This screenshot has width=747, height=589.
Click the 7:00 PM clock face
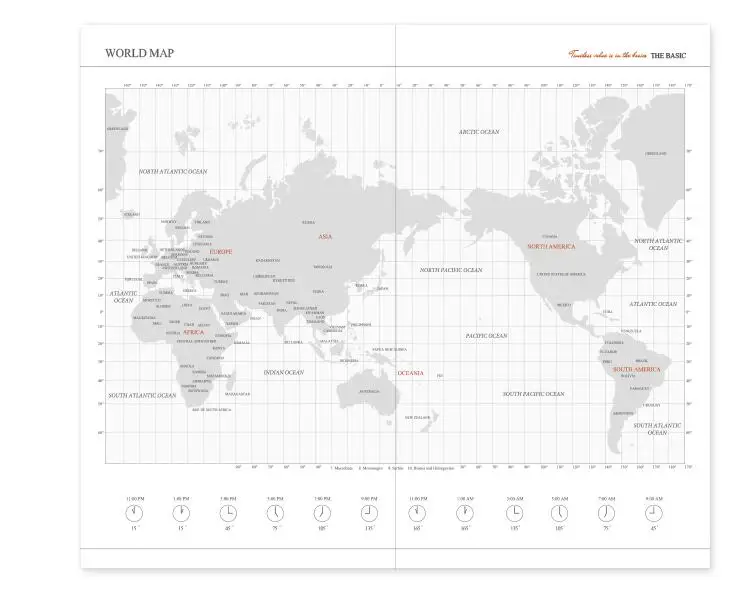point(322,513)
